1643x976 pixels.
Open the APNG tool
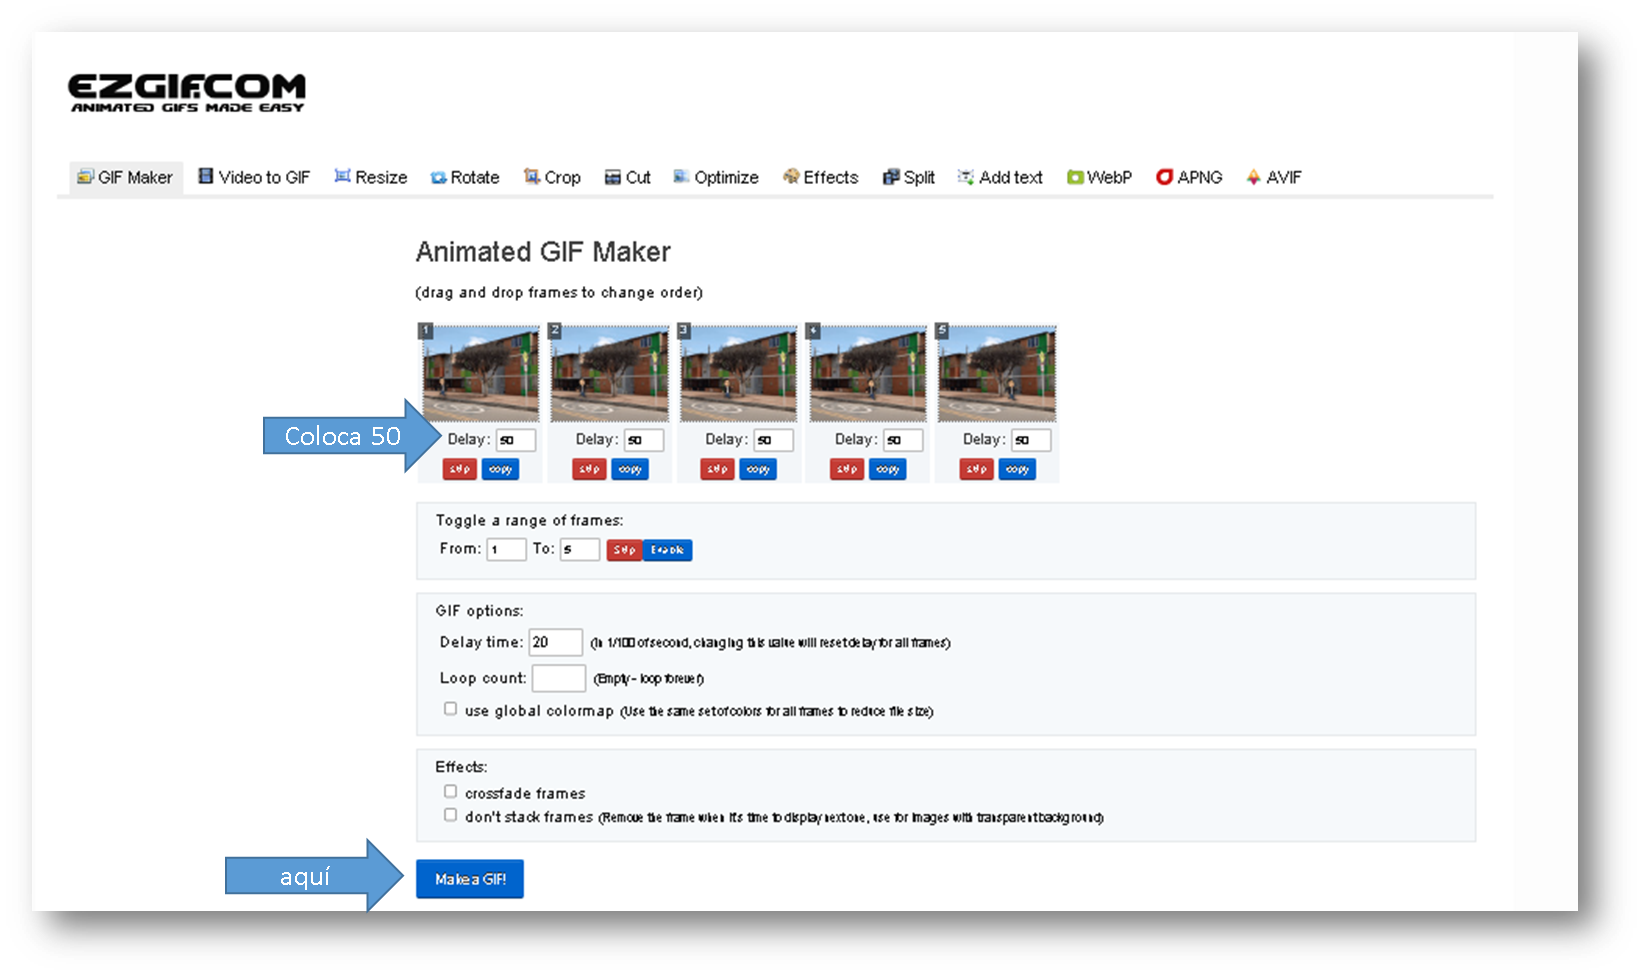(1189, 177)
